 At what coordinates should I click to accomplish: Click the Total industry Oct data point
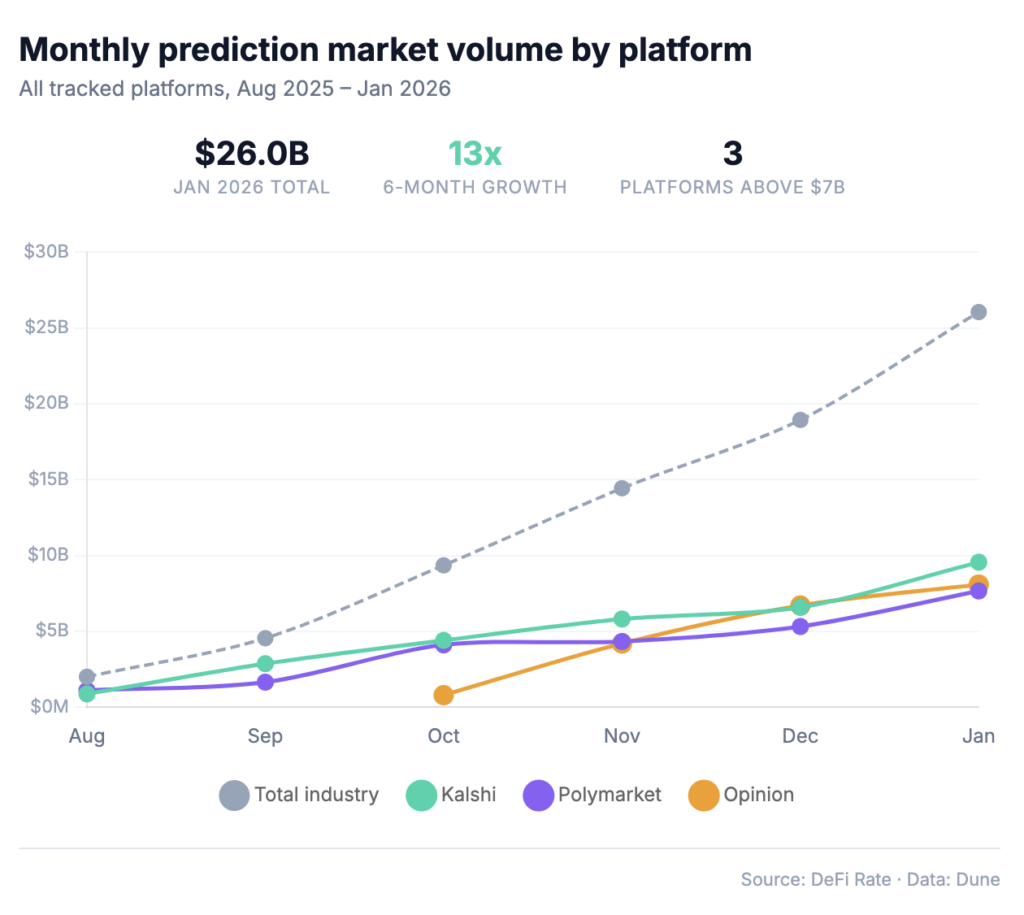(x=443, y=565)
